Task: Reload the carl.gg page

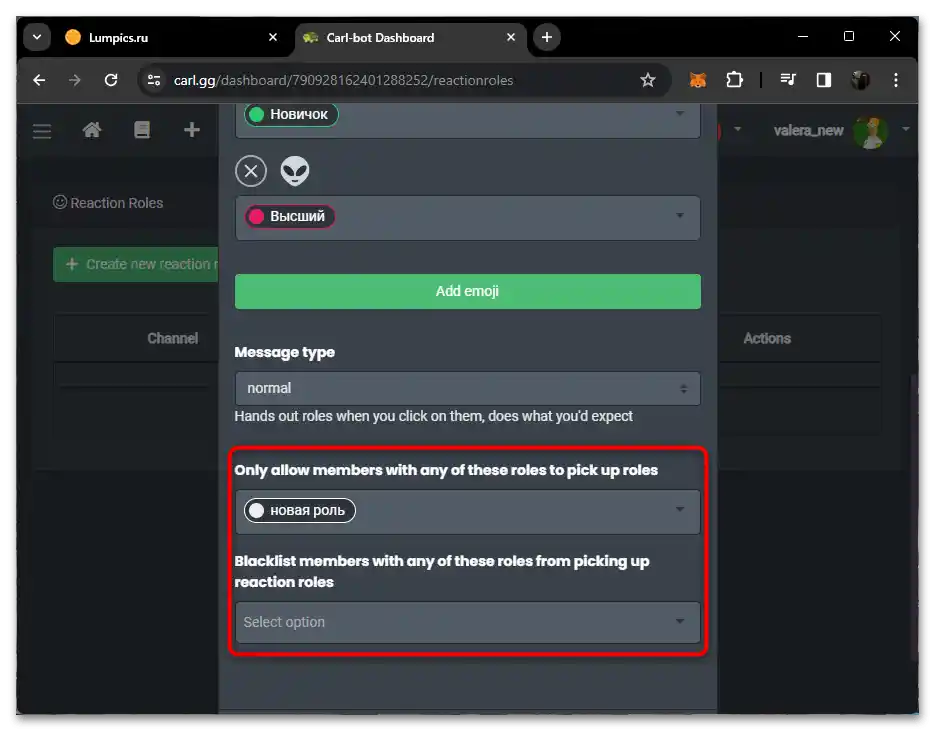Action: 111,80
